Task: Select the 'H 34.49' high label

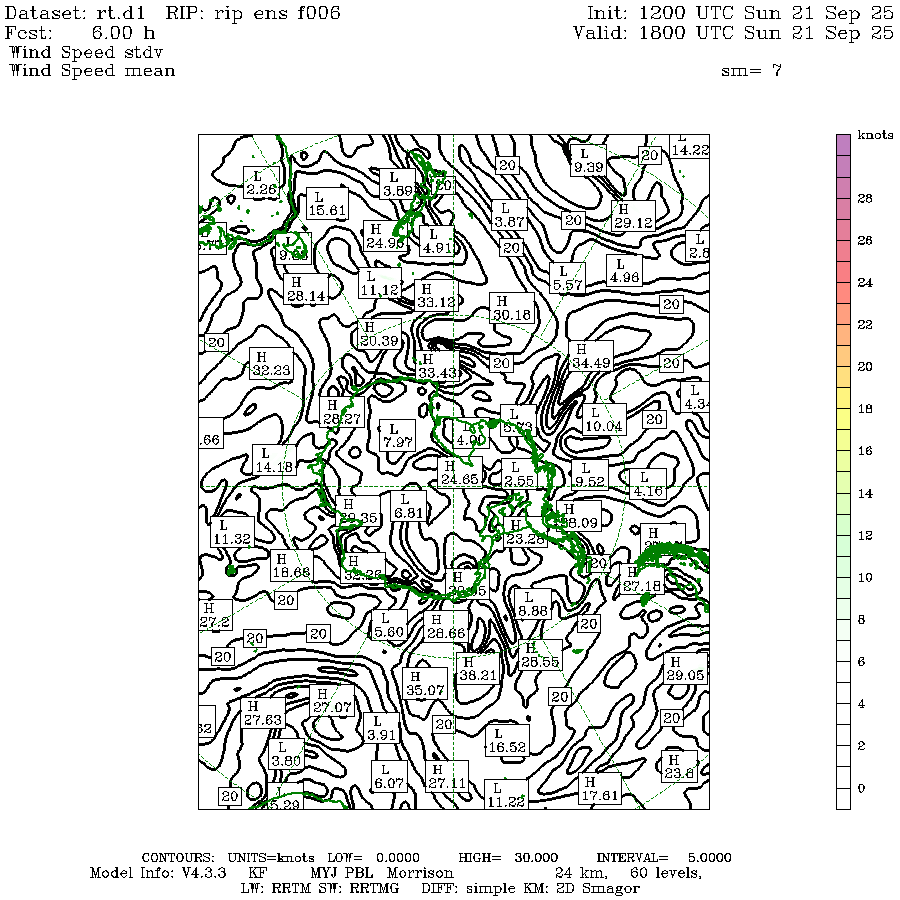Action: click(591, 356)
